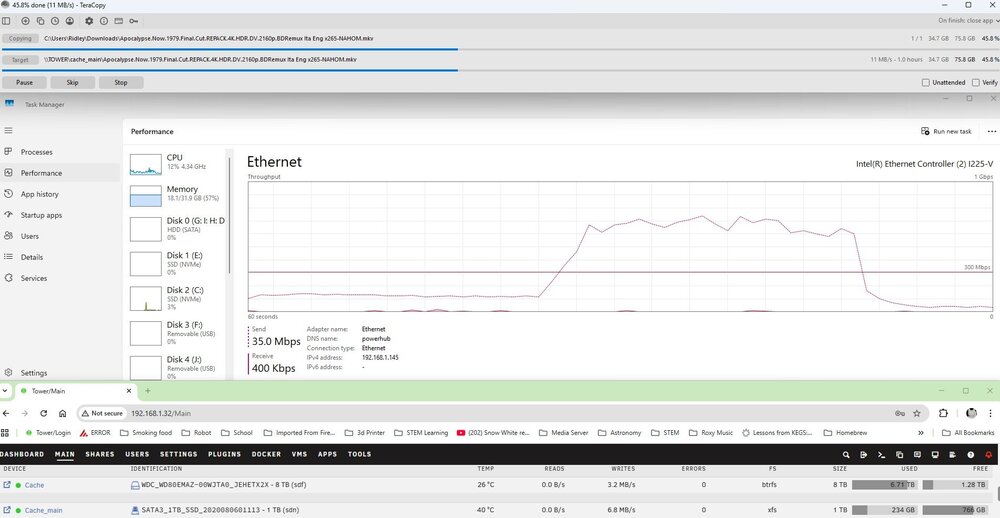Open Chrome tab search chevron
Screen dimensions: 1000x518
pos(5,390)
